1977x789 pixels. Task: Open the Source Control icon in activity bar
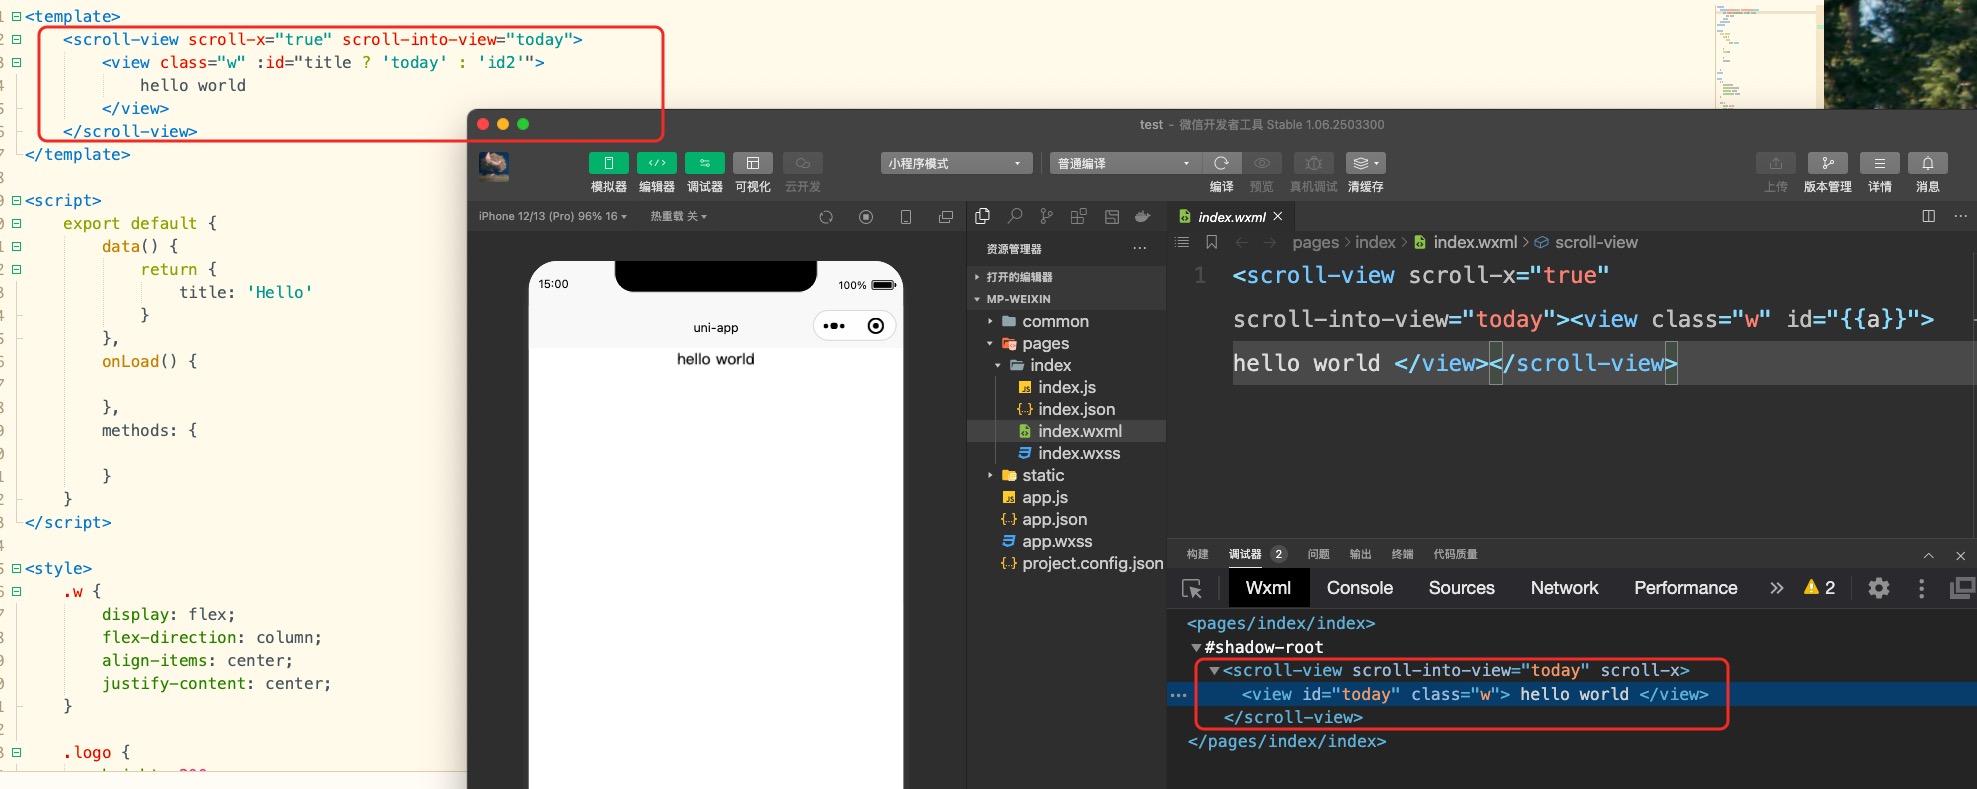1047,216
